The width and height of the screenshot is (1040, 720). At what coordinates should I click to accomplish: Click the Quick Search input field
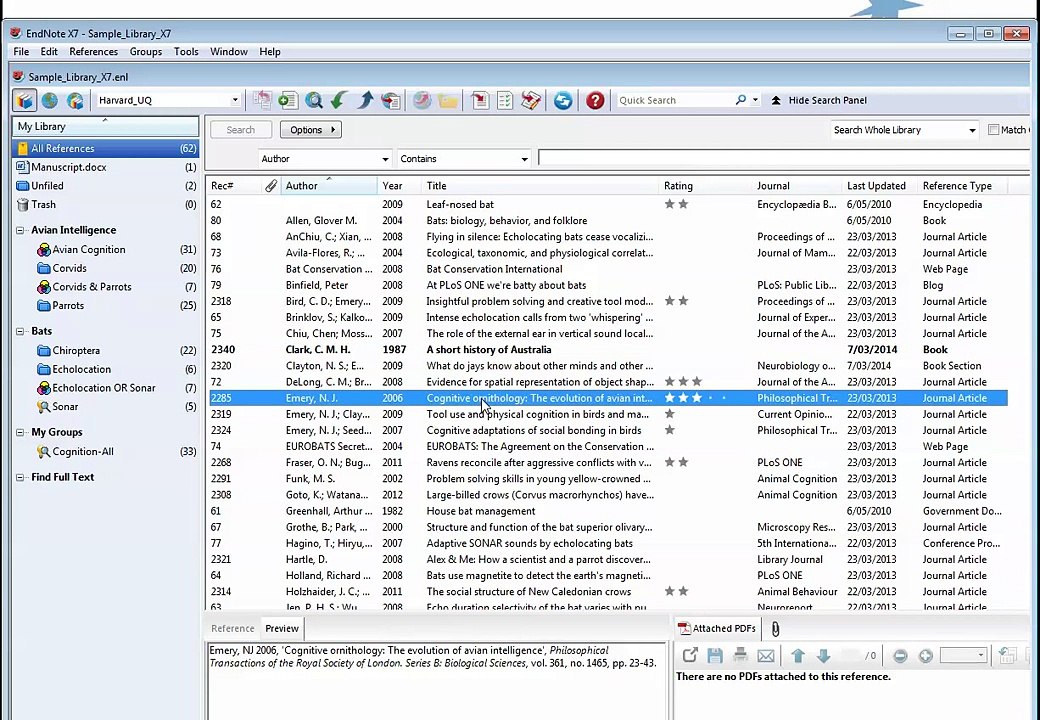click(673, 100)
